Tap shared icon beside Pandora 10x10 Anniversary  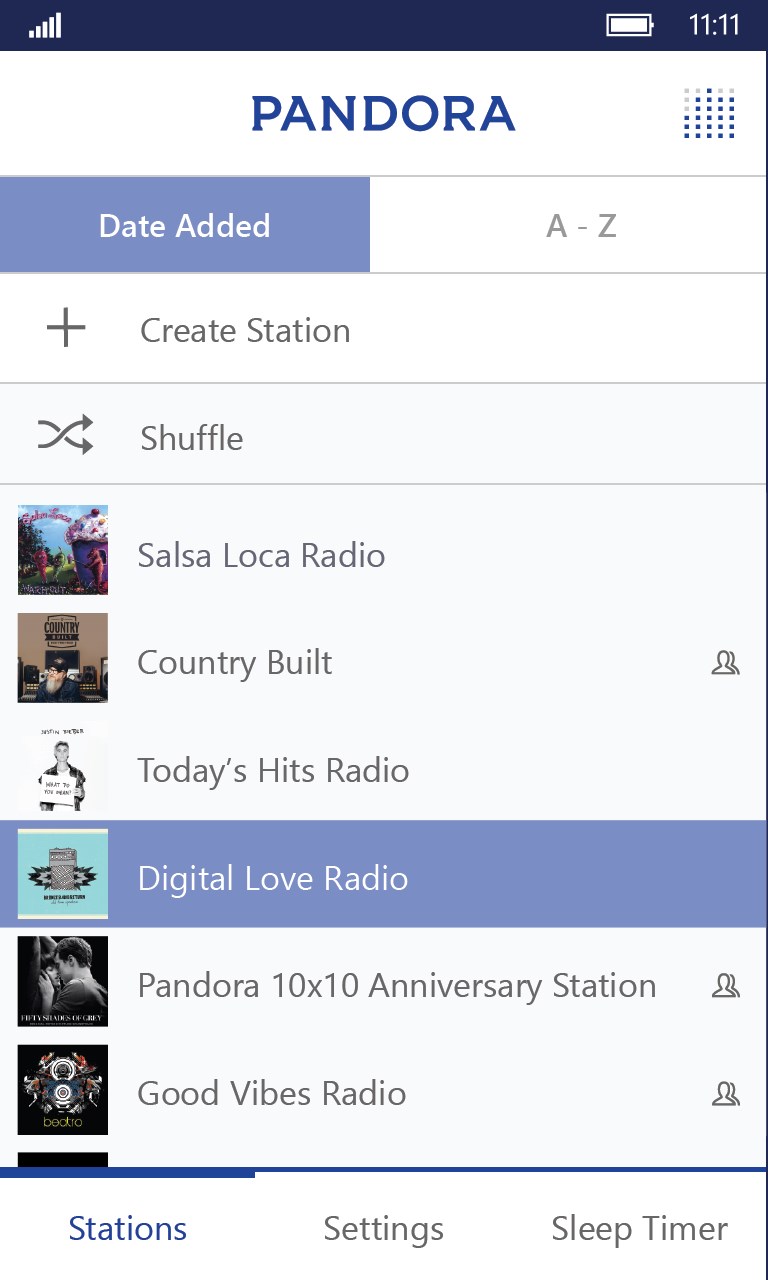click(x=725, y=986)
